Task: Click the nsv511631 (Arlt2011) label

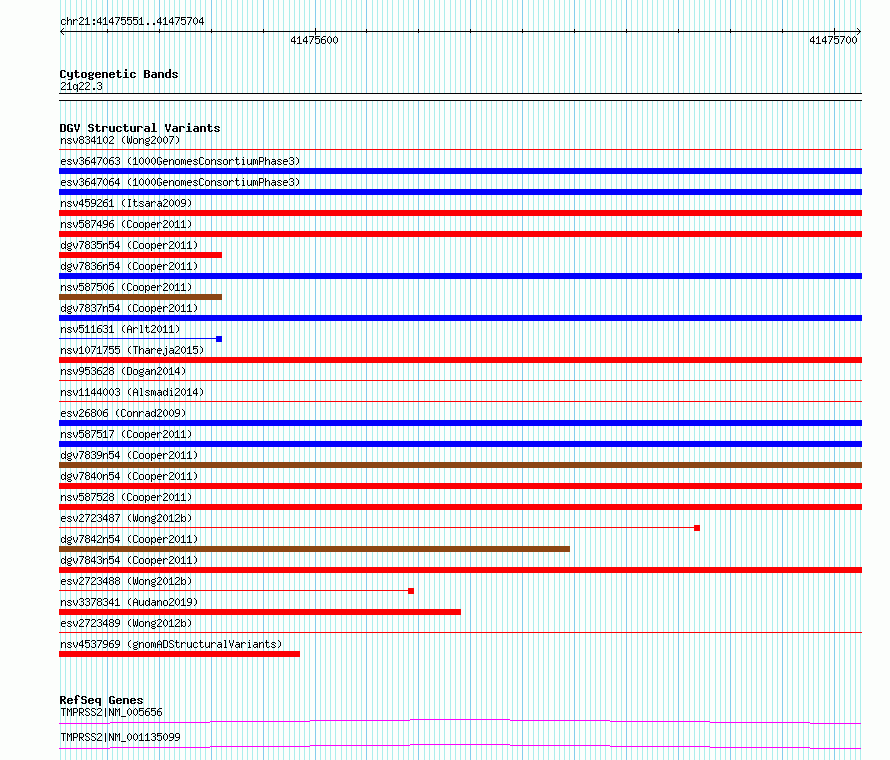Action: (x=120, y=329)
